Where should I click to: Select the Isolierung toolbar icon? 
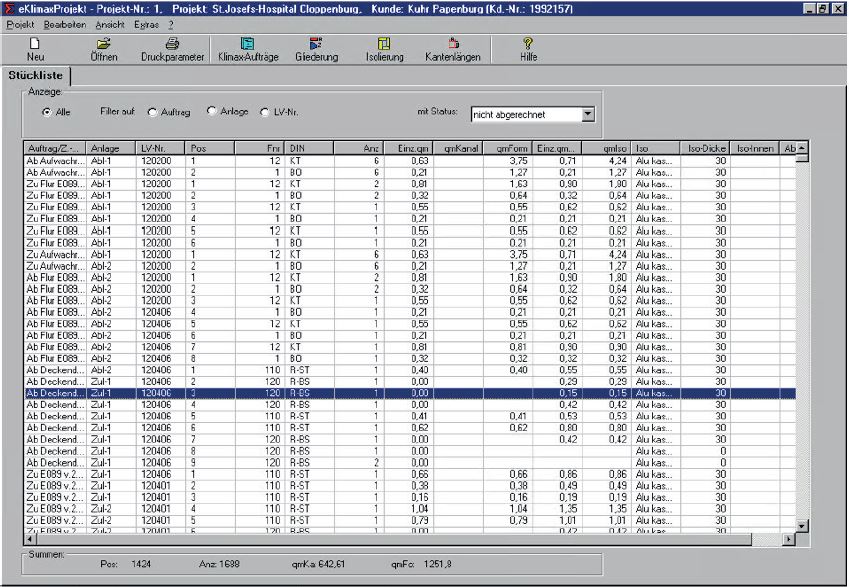[x=384, y=44]
